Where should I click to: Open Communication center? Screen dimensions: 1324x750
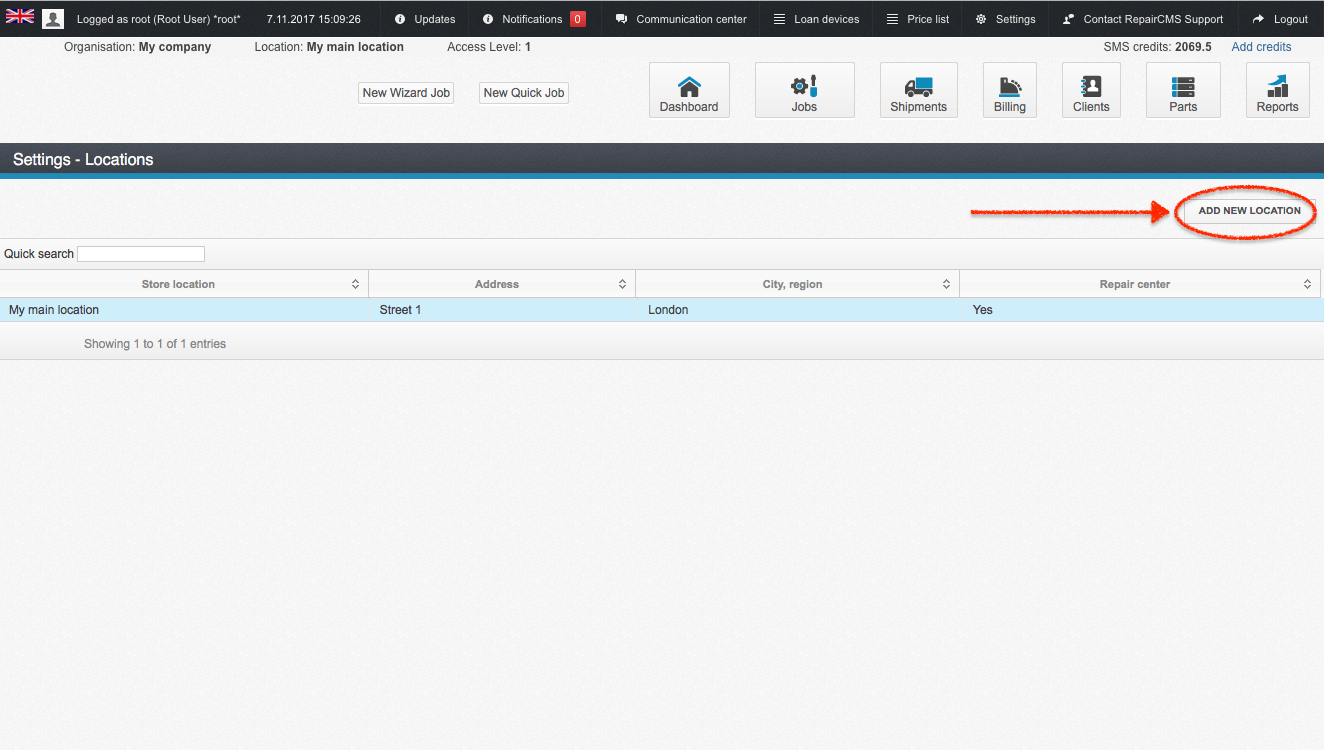[681, 19]
